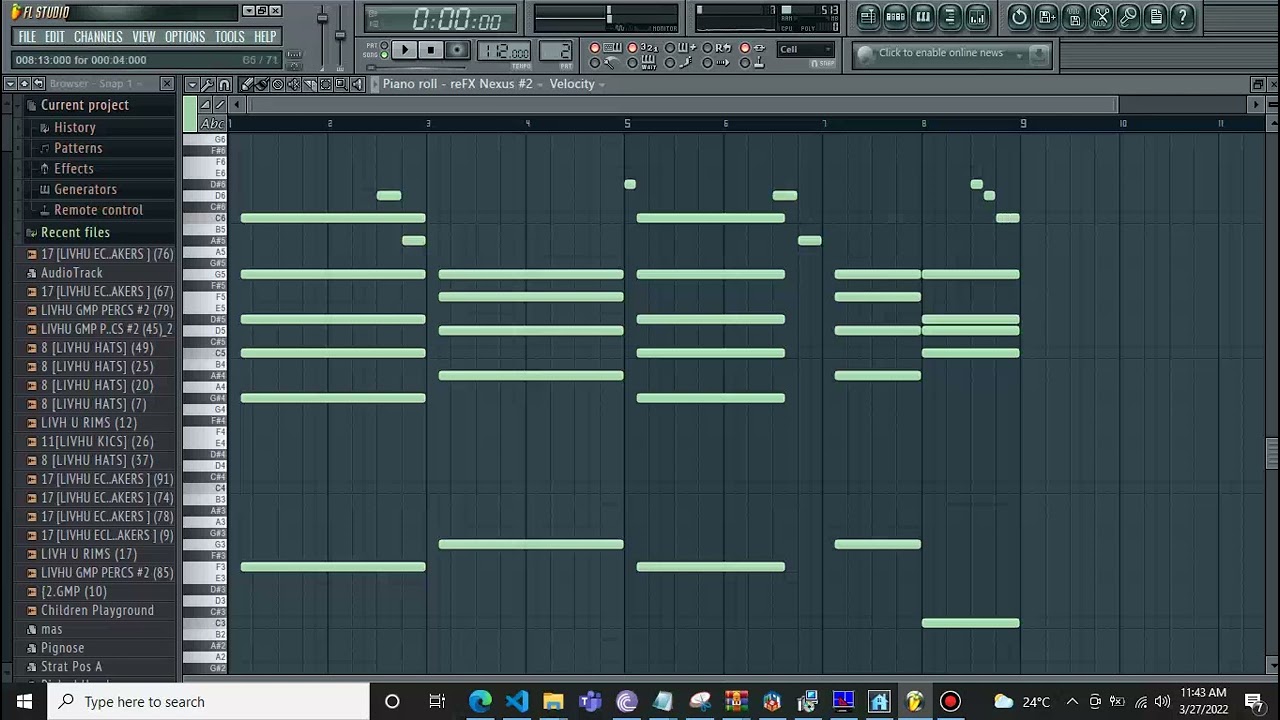Open the Step Sequencer view icon

895,16
